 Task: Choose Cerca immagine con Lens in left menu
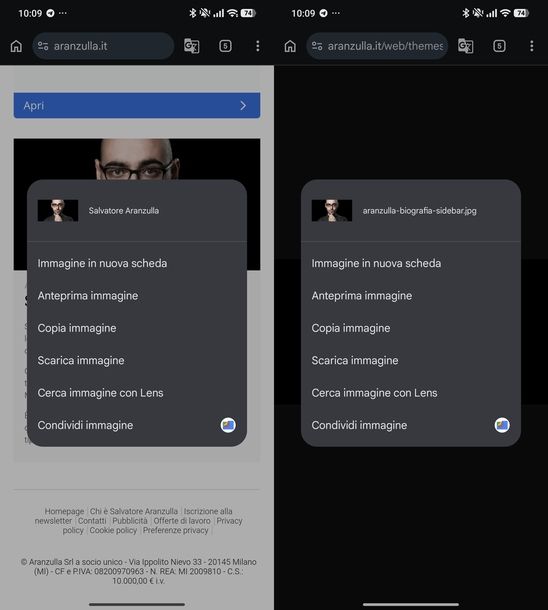point(137,393)
